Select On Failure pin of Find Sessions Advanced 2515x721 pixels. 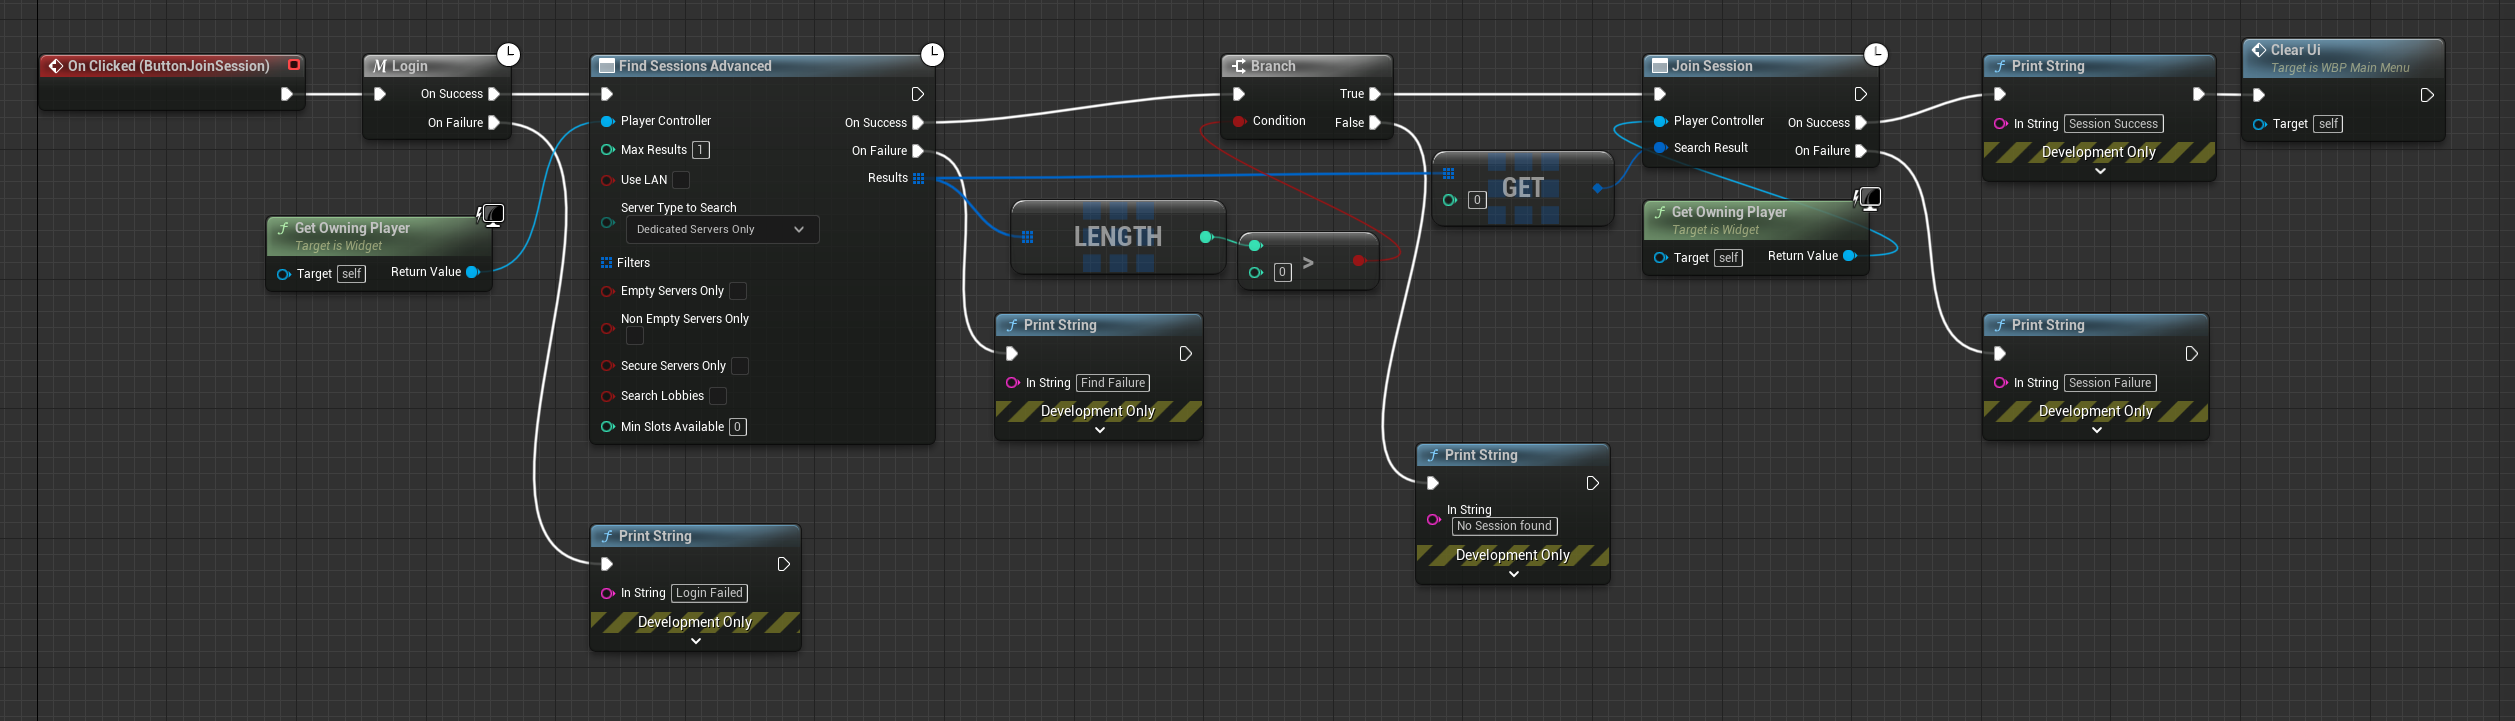(918, 151)
